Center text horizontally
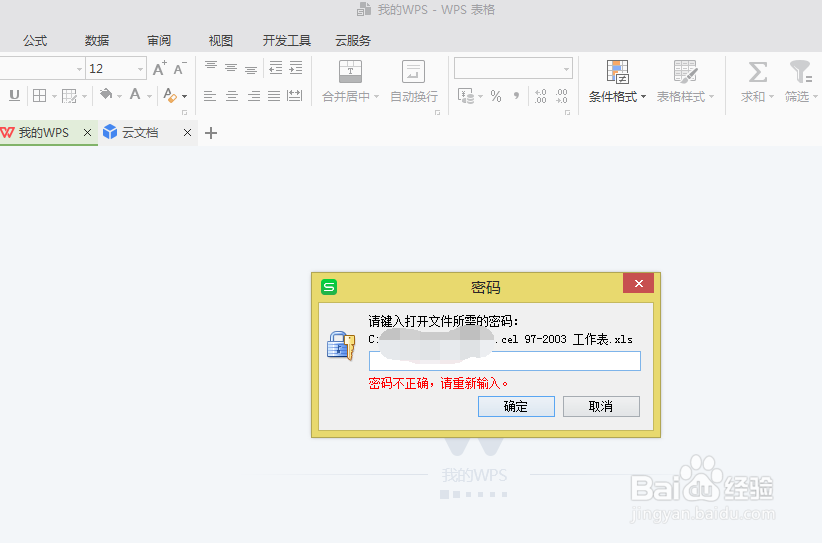 [232, 96]
